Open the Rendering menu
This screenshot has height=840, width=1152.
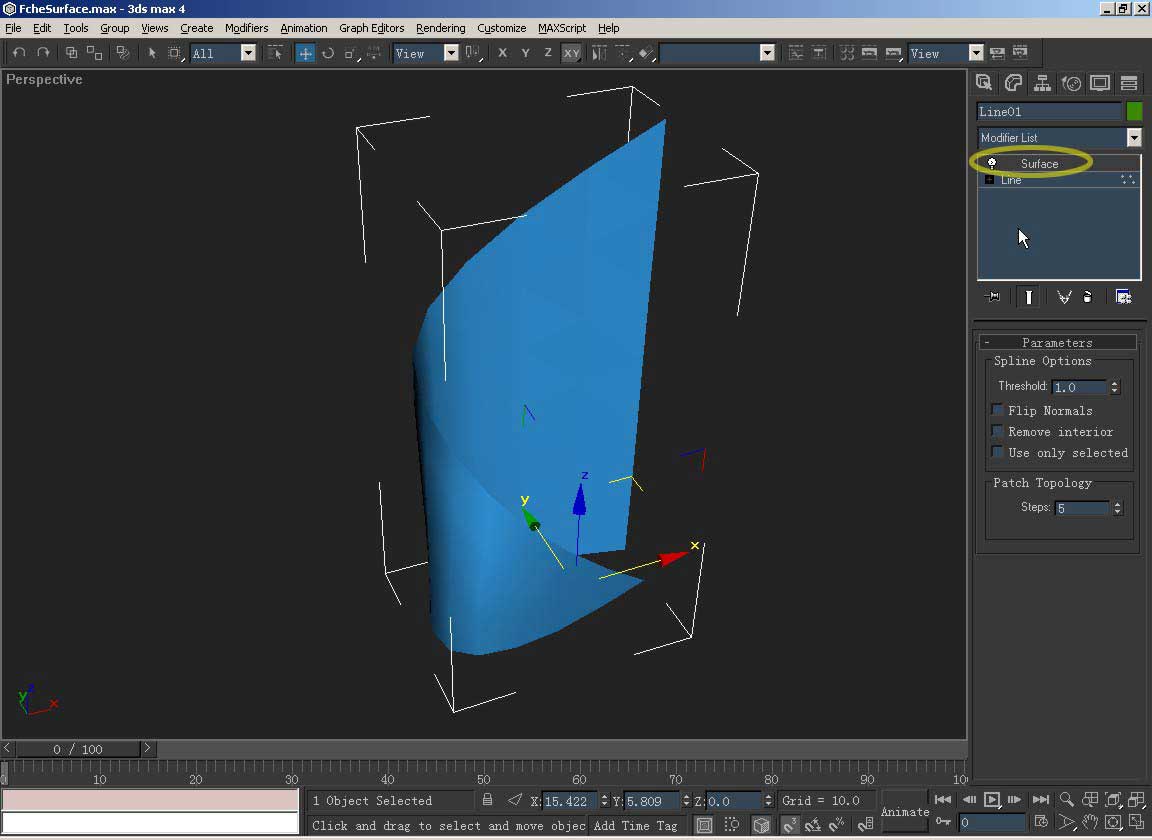[x=440, y=28]
